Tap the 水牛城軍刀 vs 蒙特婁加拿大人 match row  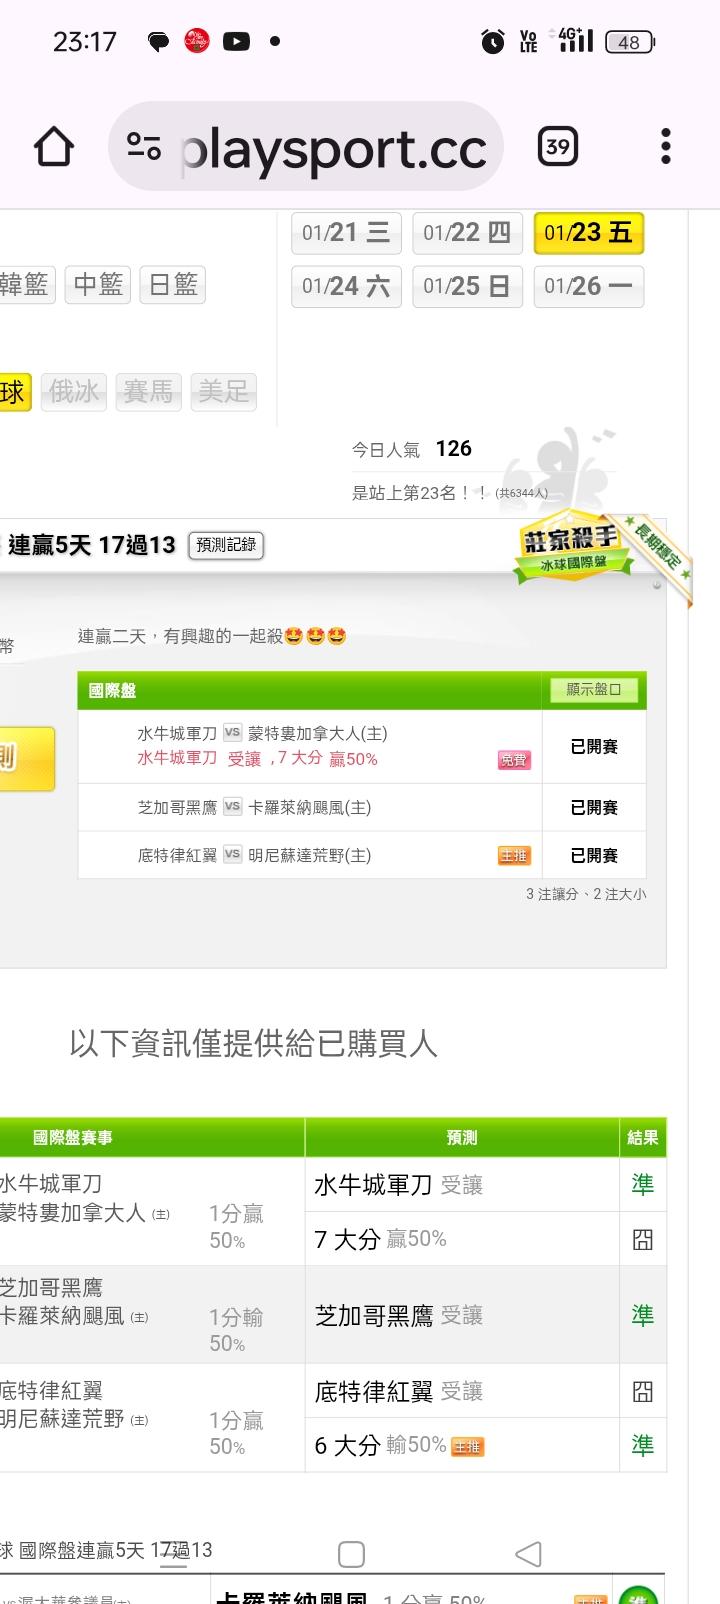point(310,746)
